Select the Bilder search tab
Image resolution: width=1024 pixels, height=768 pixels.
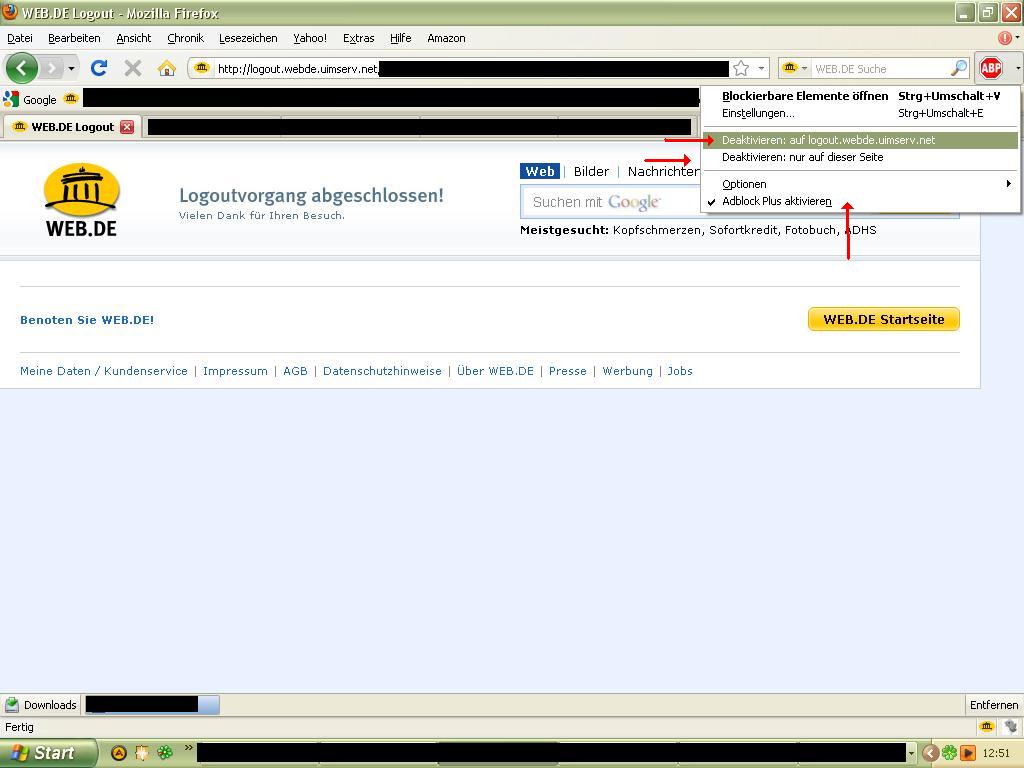(x=591, y=171)
